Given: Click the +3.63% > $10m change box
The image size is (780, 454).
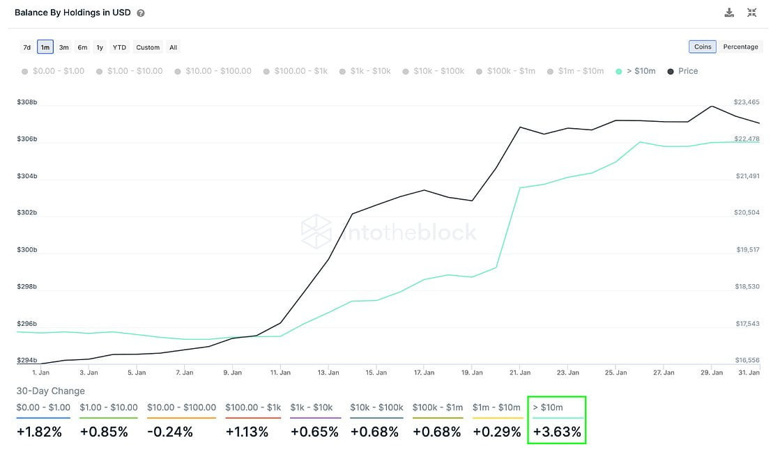Looking at the screenshot, I should (x=555, y=420).
